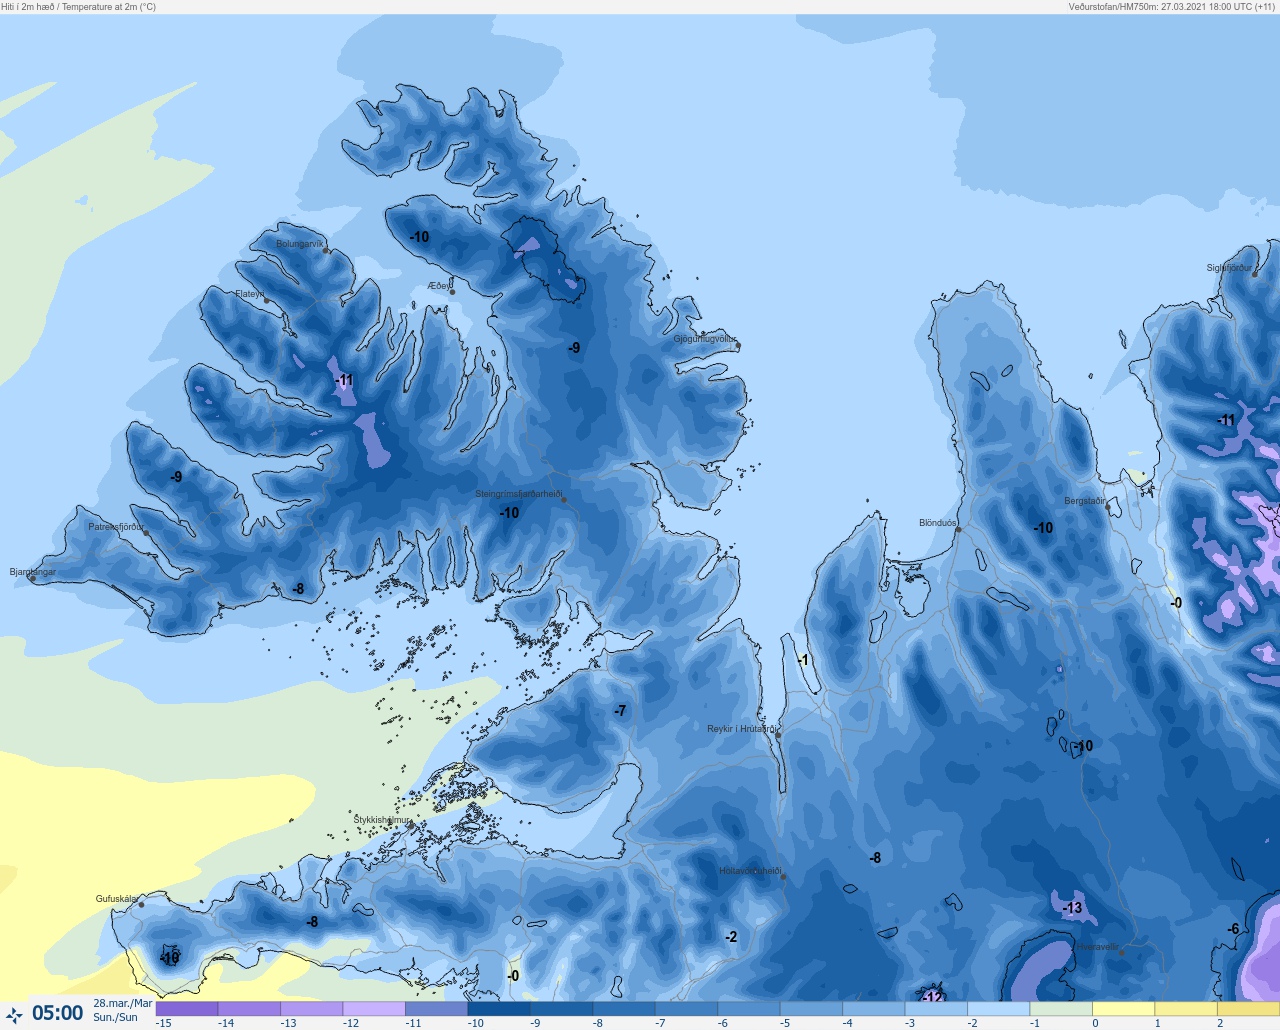
Task: Click the Siglufjörður station label
Action: pyautogui.click(x=1229, y=268)
